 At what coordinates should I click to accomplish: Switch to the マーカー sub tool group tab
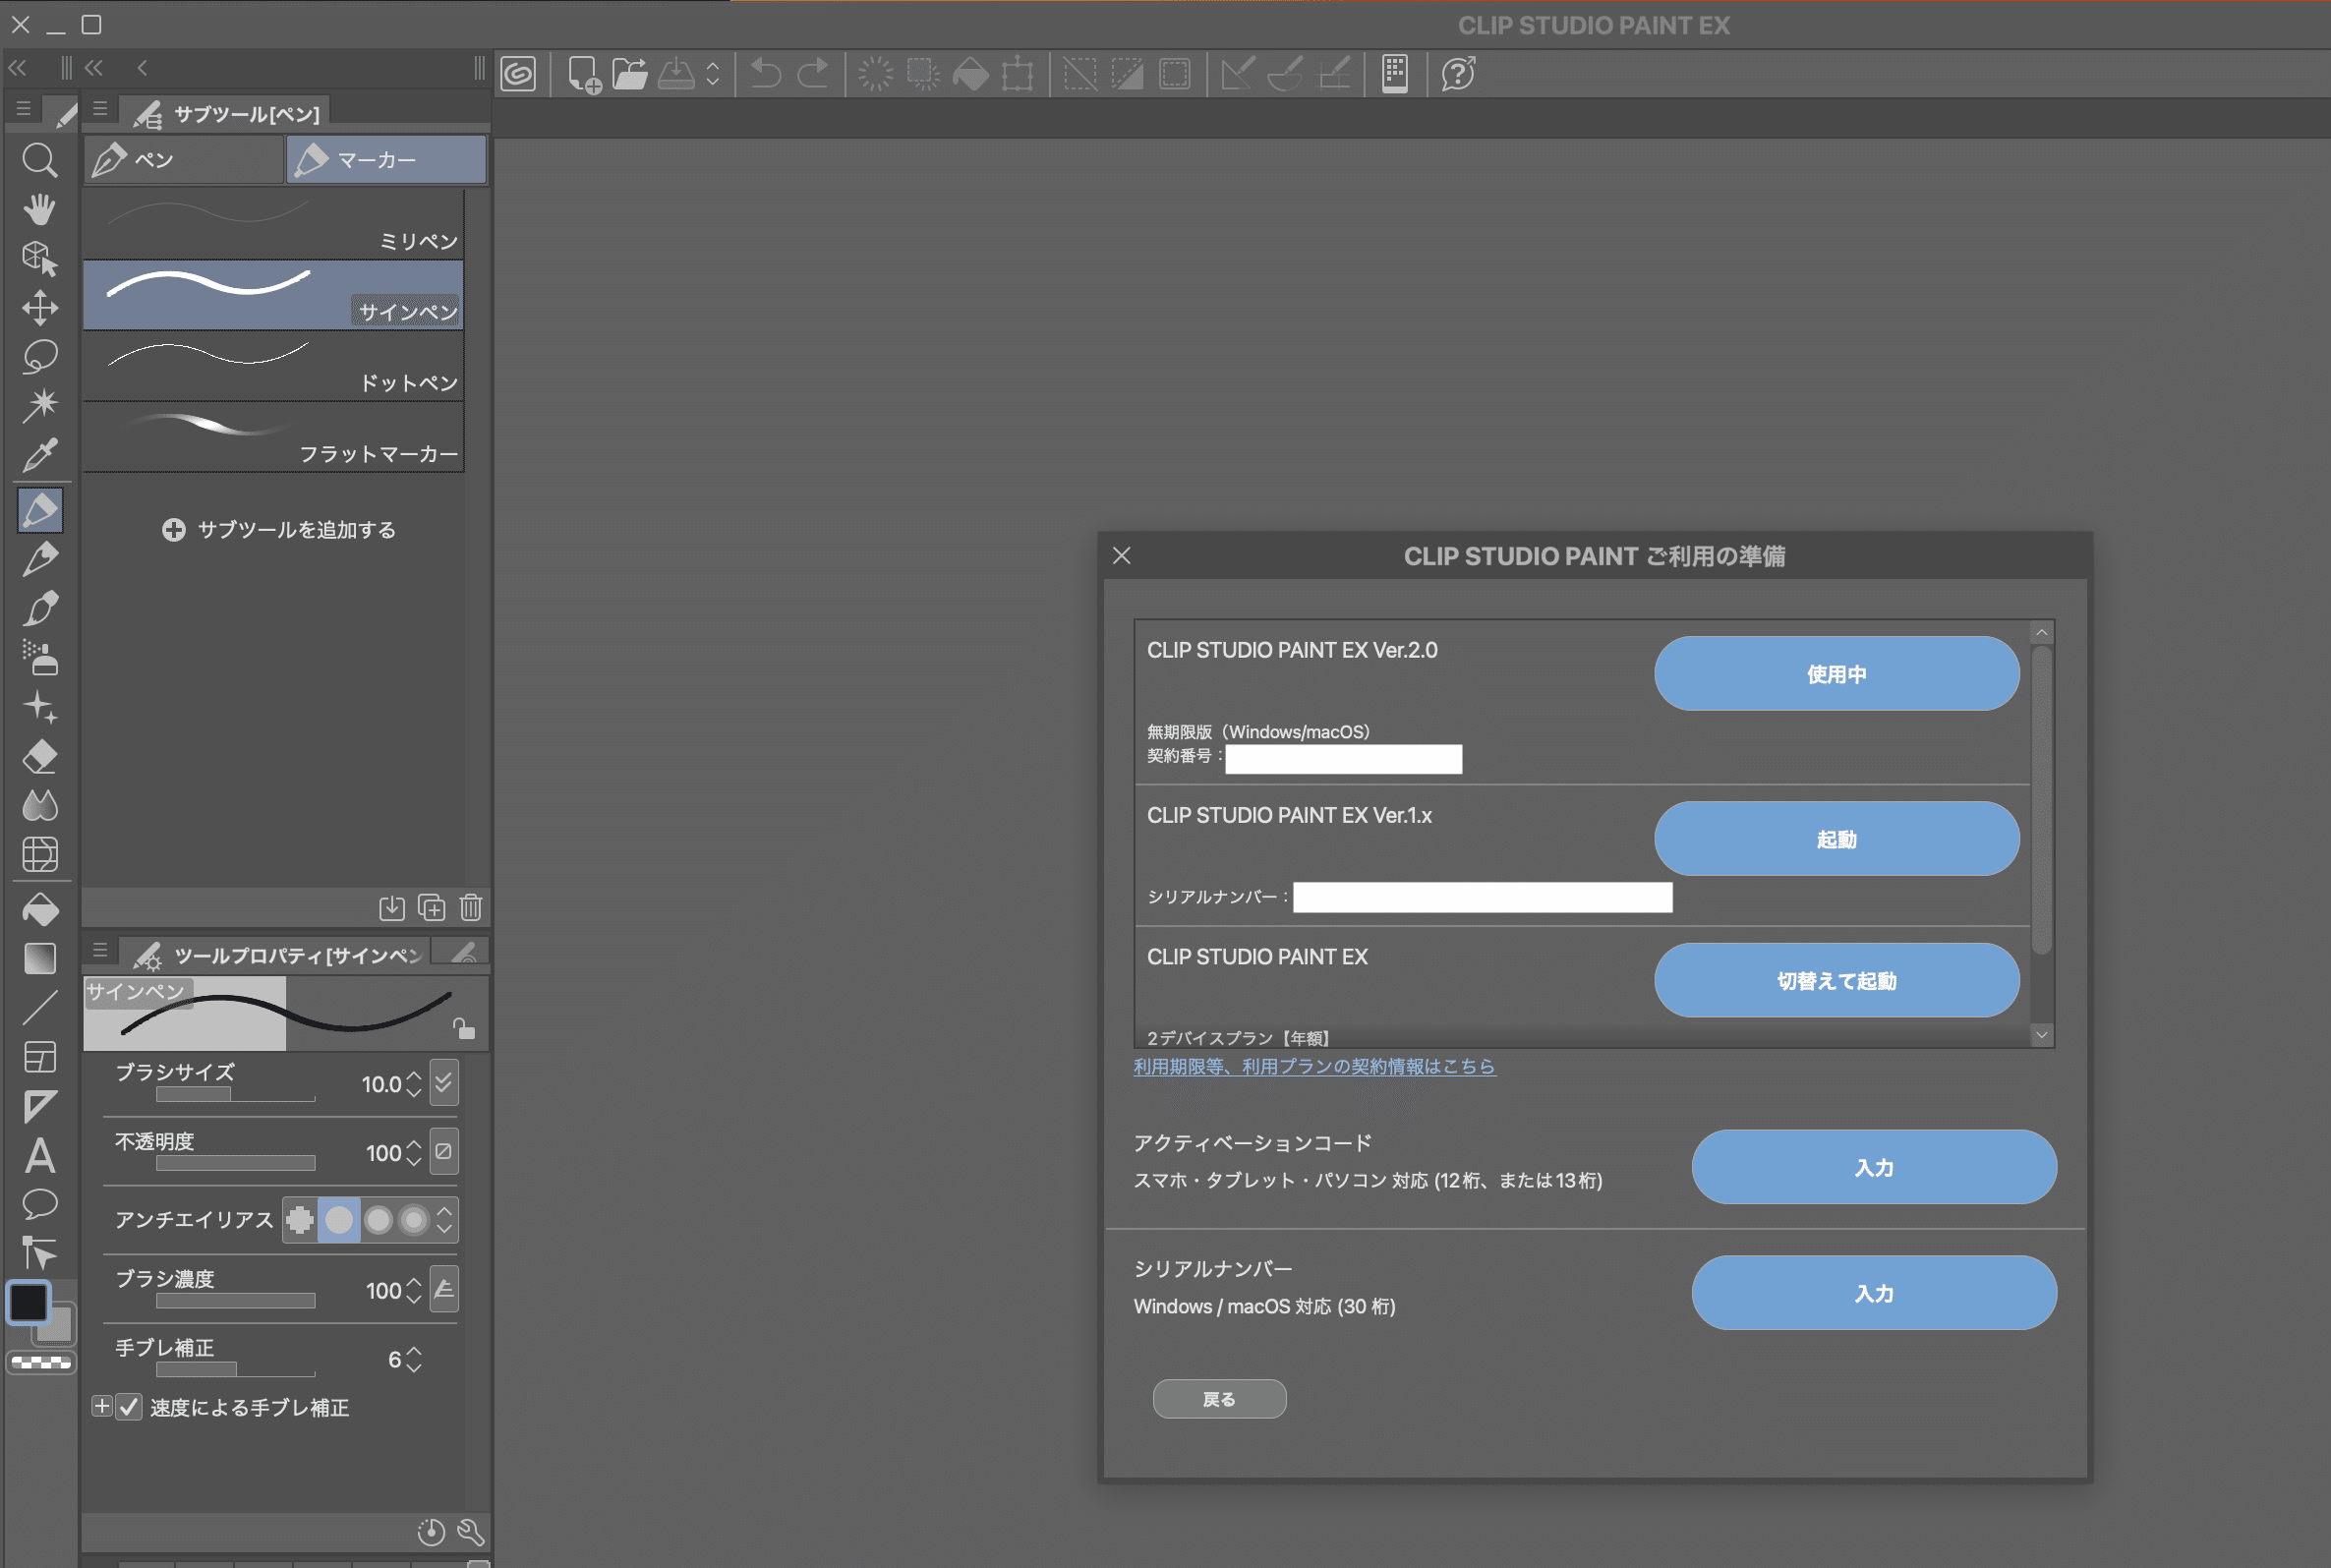coord(386,160)
